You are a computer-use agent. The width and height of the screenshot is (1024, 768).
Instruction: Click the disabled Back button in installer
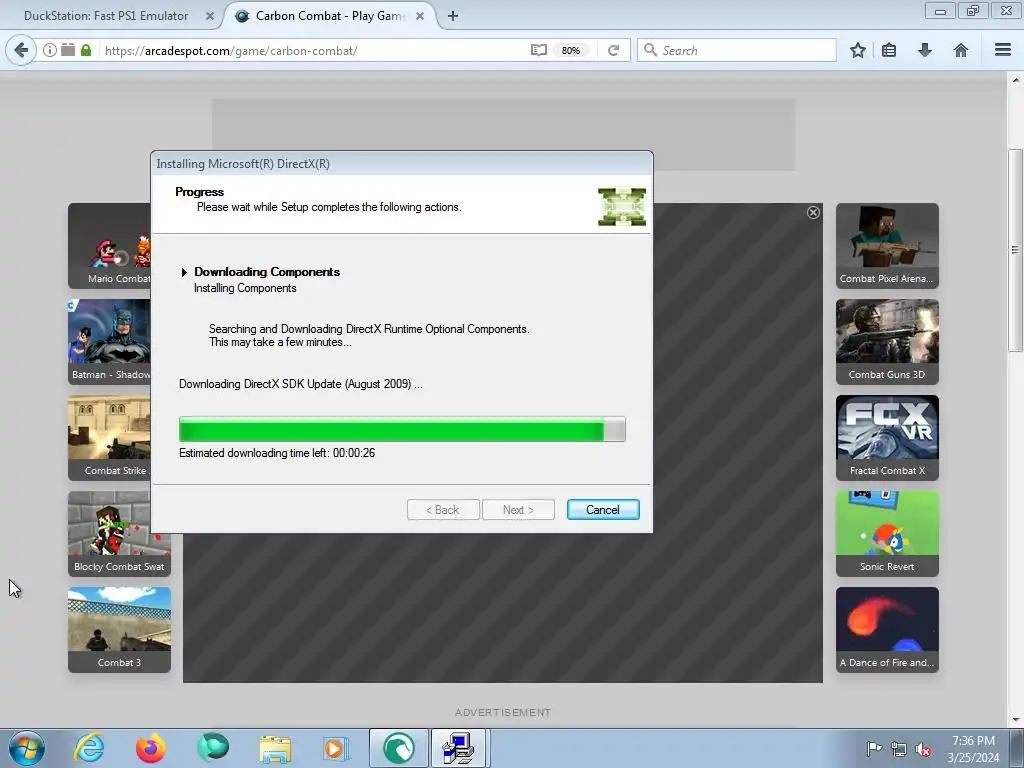pos(443,509)
